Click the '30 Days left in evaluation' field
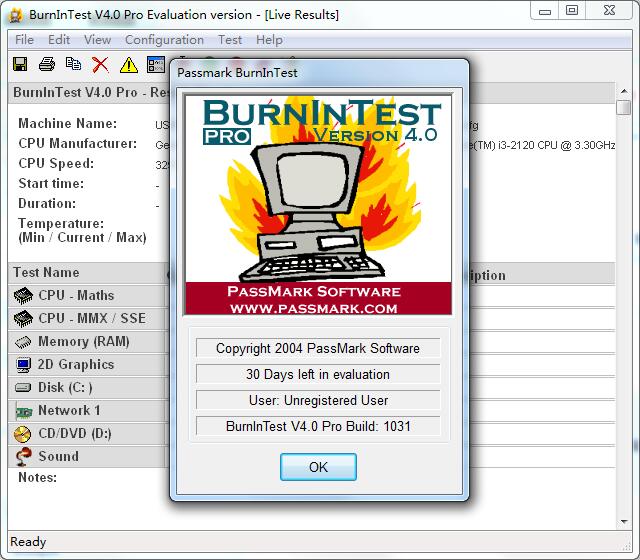 [318, 374]
